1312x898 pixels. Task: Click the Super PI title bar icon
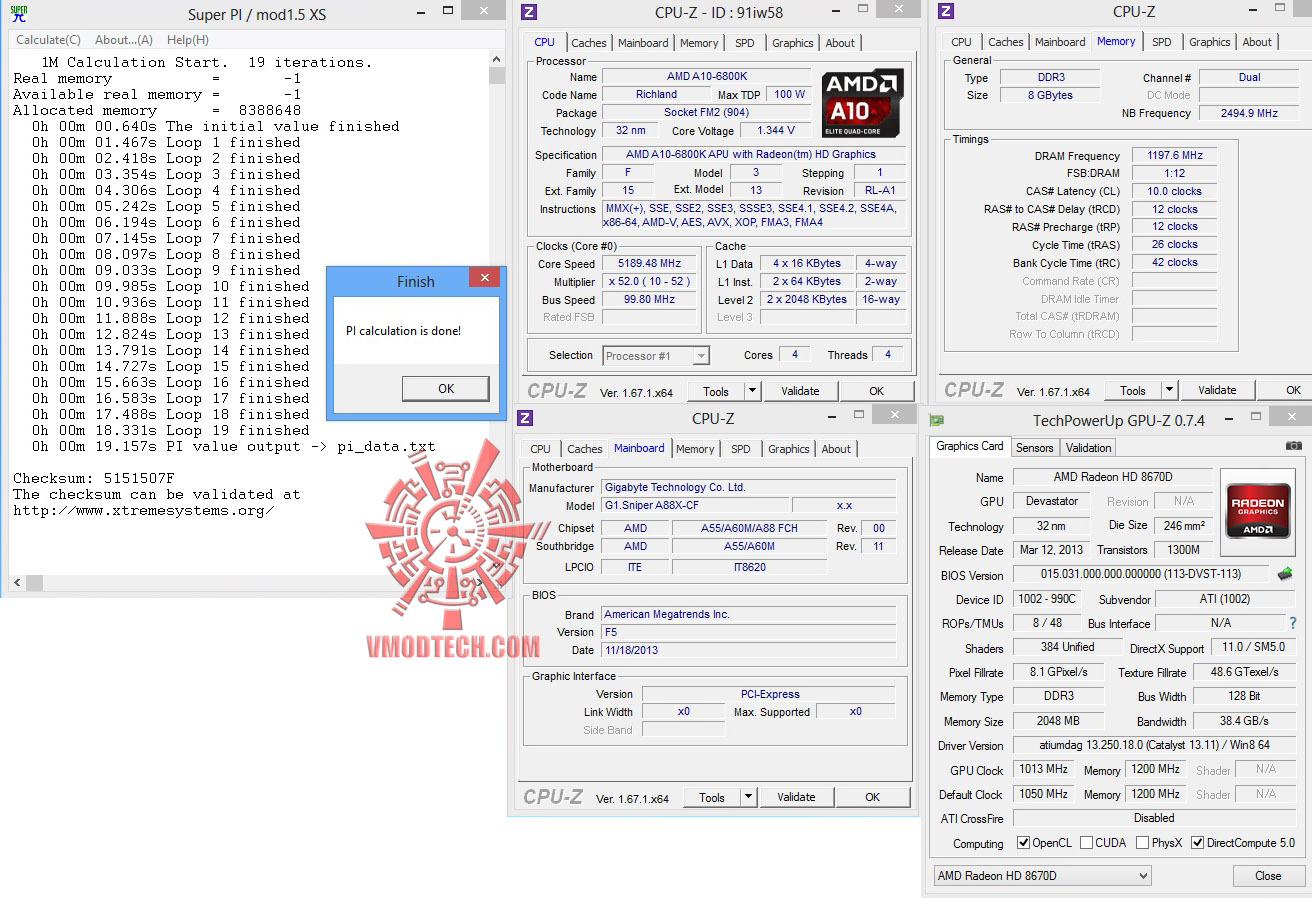(17, 14)
